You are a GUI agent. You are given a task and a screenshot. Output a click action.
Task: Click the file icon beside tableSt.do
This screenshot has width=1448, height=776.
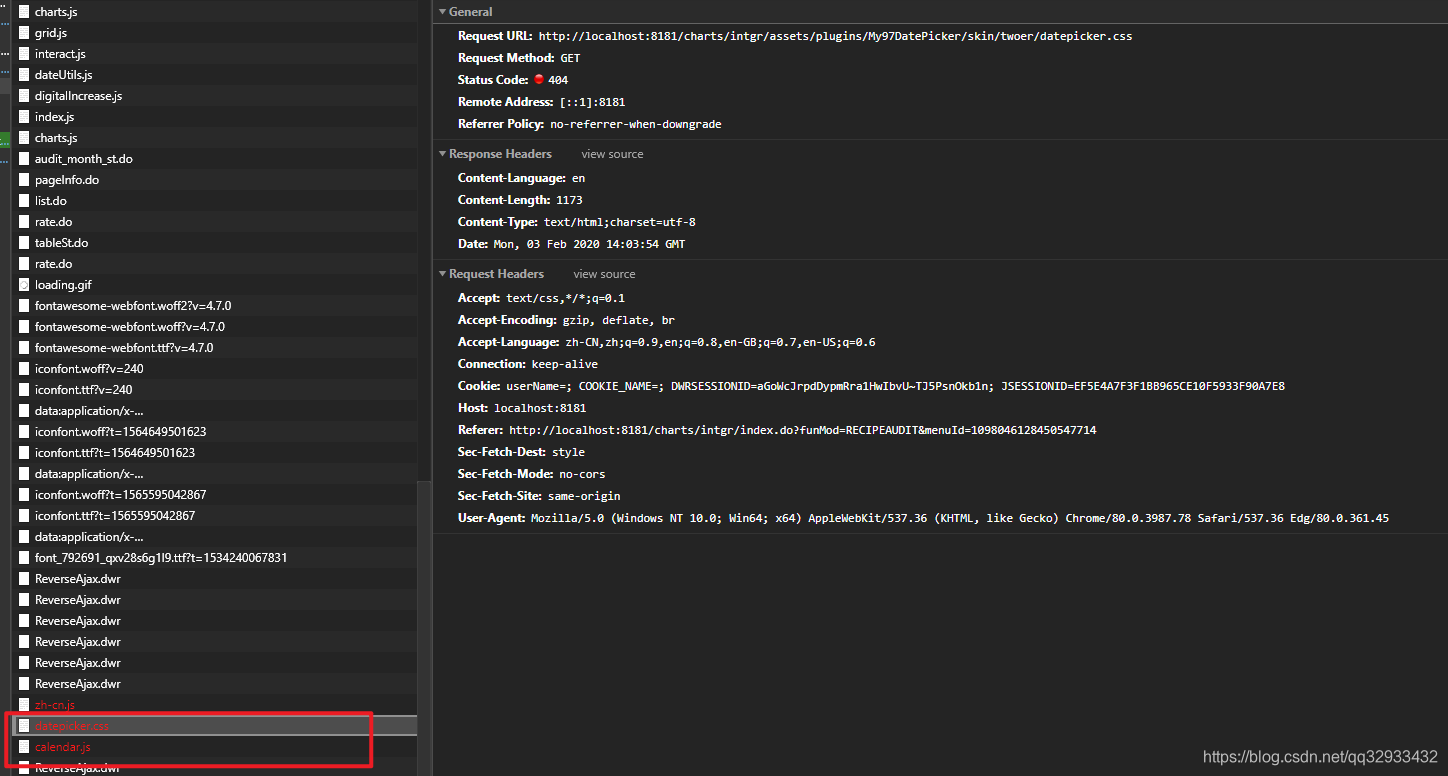24,243
